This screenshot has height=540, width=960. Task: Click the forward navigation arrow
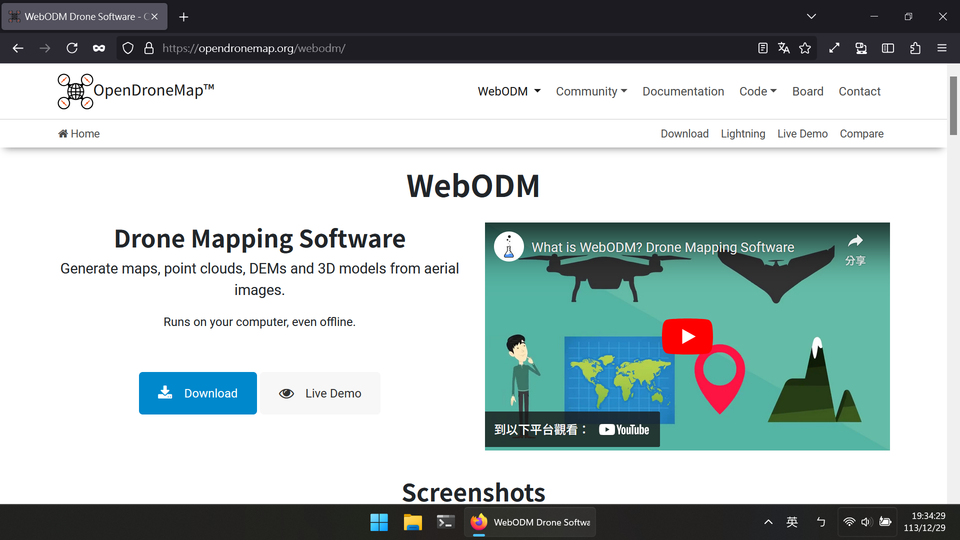(45, 48)
